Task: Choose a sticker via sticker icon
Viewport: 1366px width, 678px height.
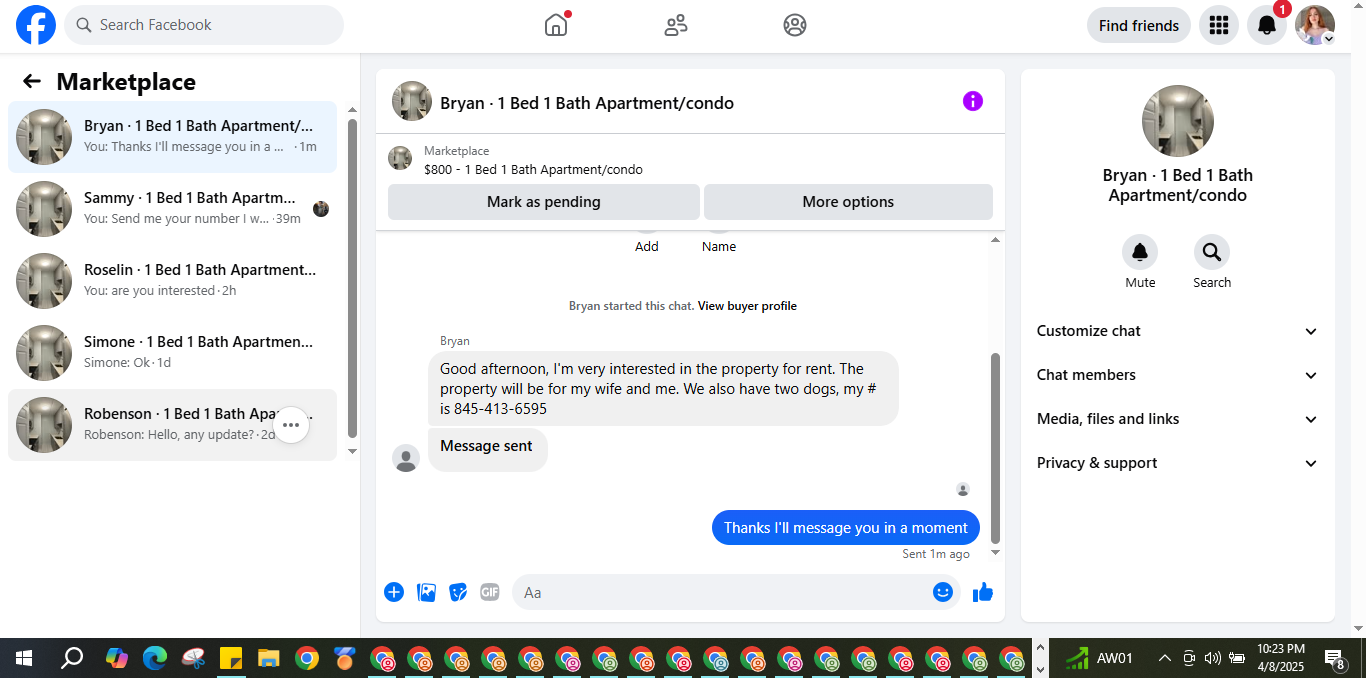Action: (458, 592)
